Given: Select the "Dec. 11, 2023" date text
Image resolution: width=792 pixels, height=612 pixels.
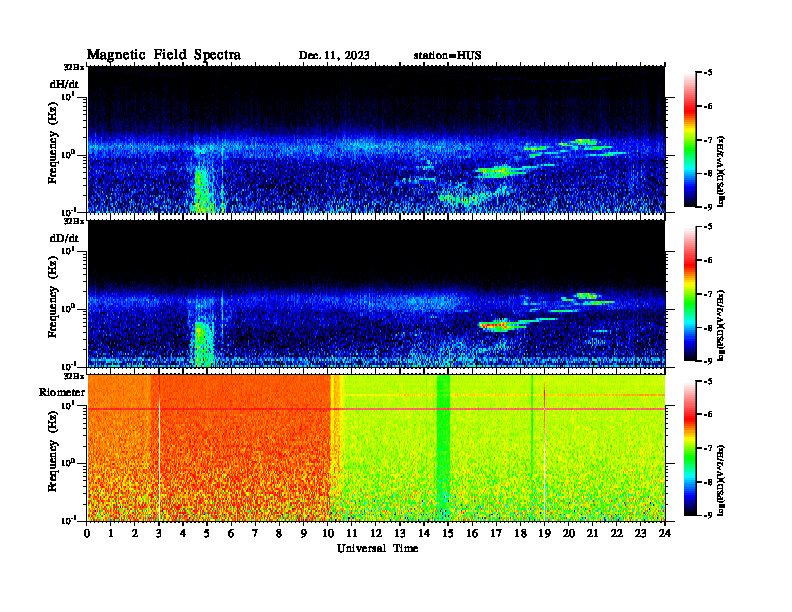Looking at the screenshot, I should tap(334, 55).
